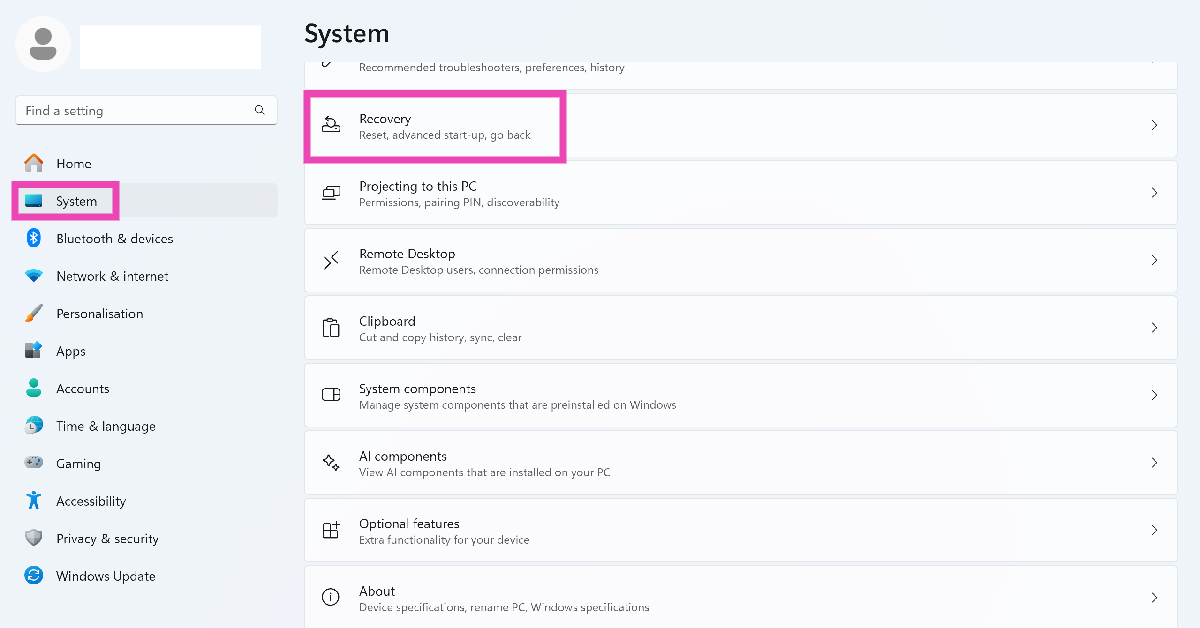Click the Clipboard icon

pyautogui.click(x=331, y=328)
